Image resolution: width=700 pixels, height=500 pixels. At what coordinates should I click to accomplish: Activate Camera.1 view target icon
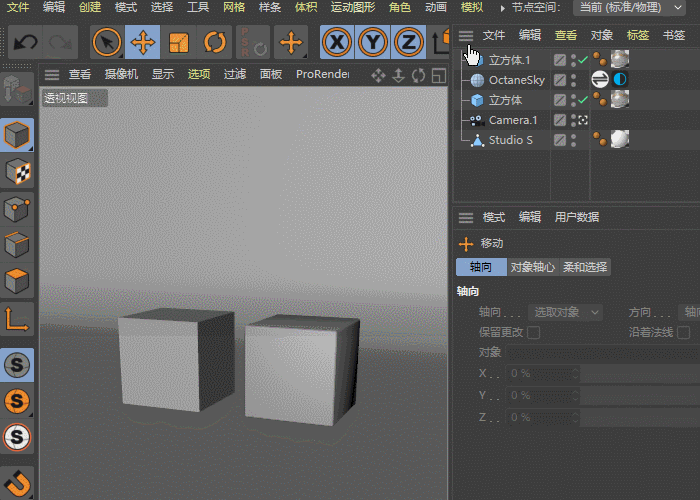tap(583, 120)
